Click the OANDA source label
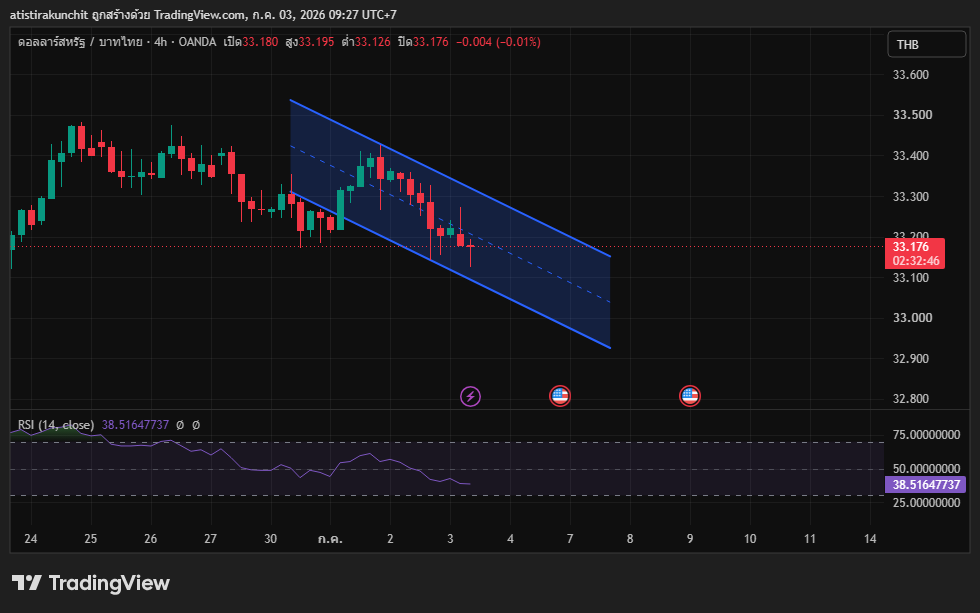 pyautogui.click(x=198, y=42)
